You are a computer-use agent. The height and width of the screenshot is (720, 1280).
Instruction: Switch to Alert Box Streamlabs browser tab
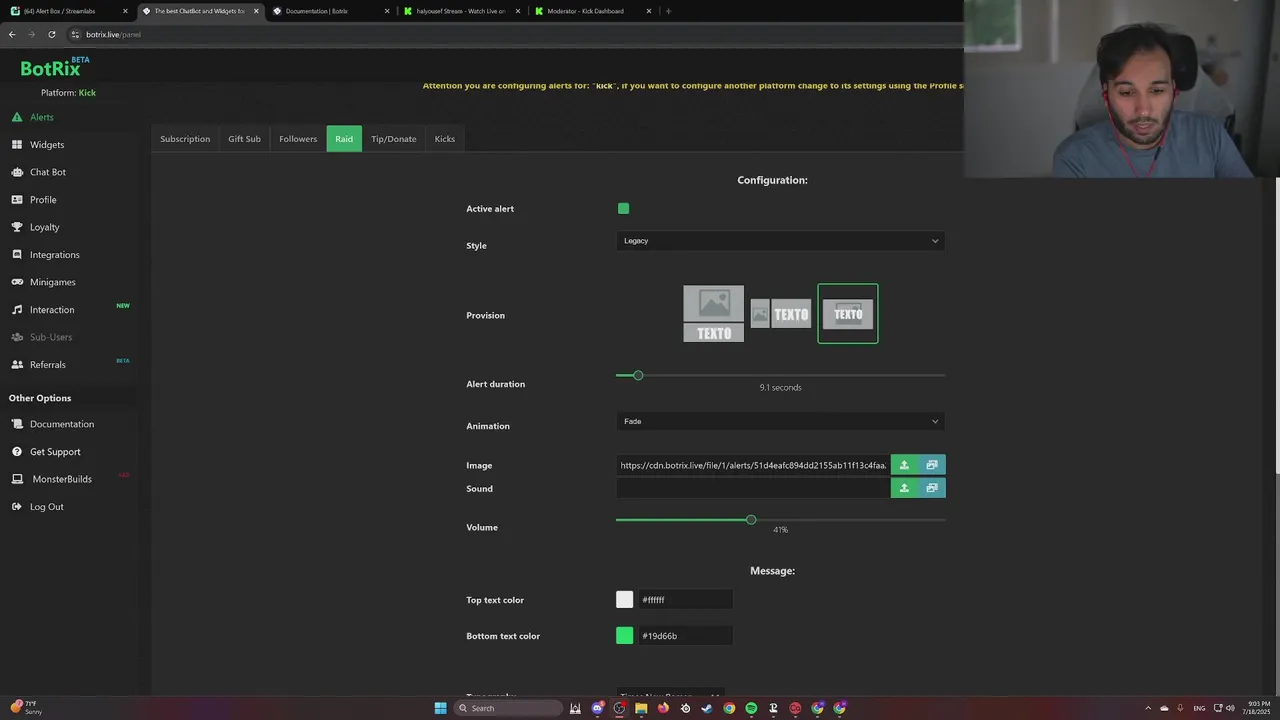[66, 11]
